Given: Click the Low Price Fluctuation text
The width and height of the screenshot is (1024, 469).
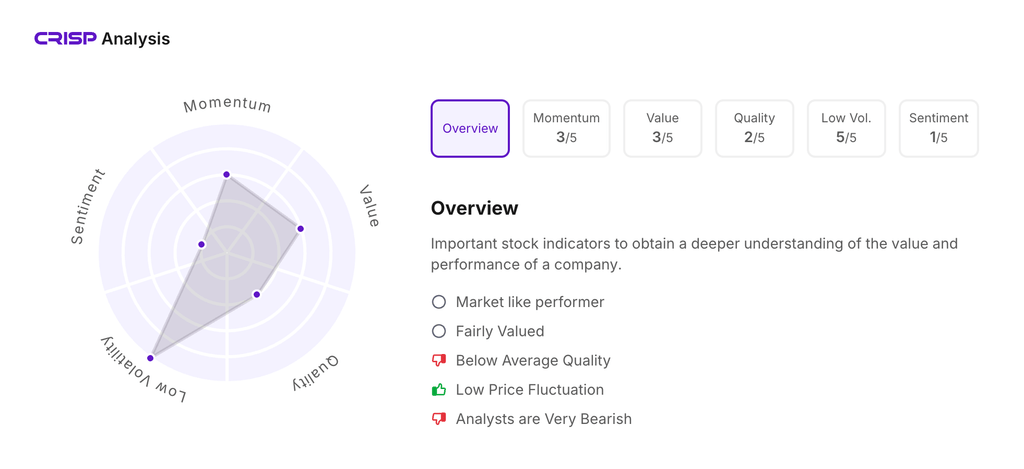Looking at the screenshot, I should [529, 389].
